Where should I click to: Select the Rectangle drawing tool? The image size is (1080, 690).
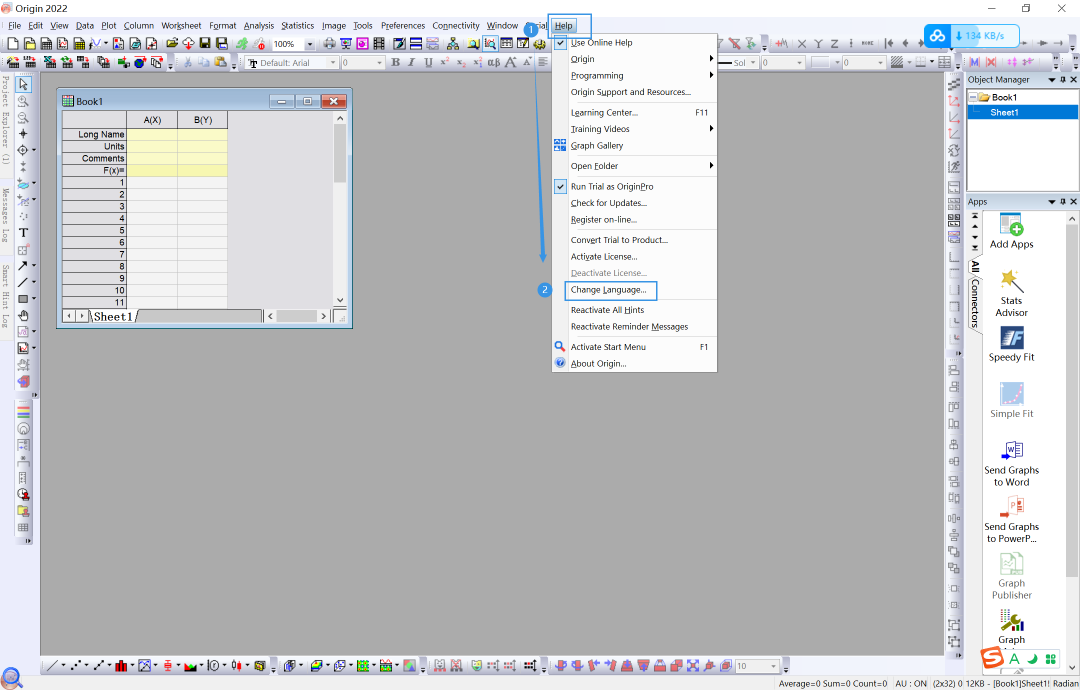coord(23,298)
